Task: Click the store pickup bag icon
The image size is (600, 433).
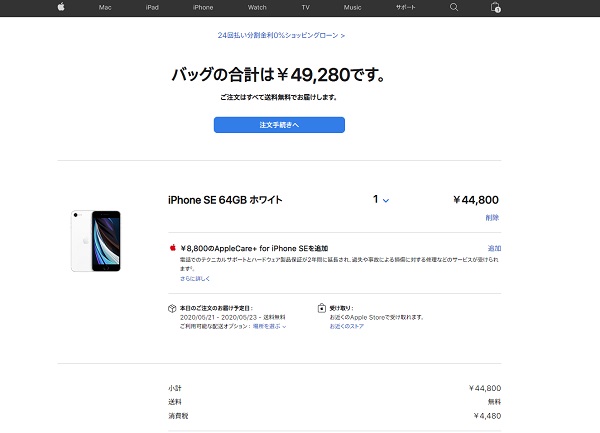Action: click(322, 308)
